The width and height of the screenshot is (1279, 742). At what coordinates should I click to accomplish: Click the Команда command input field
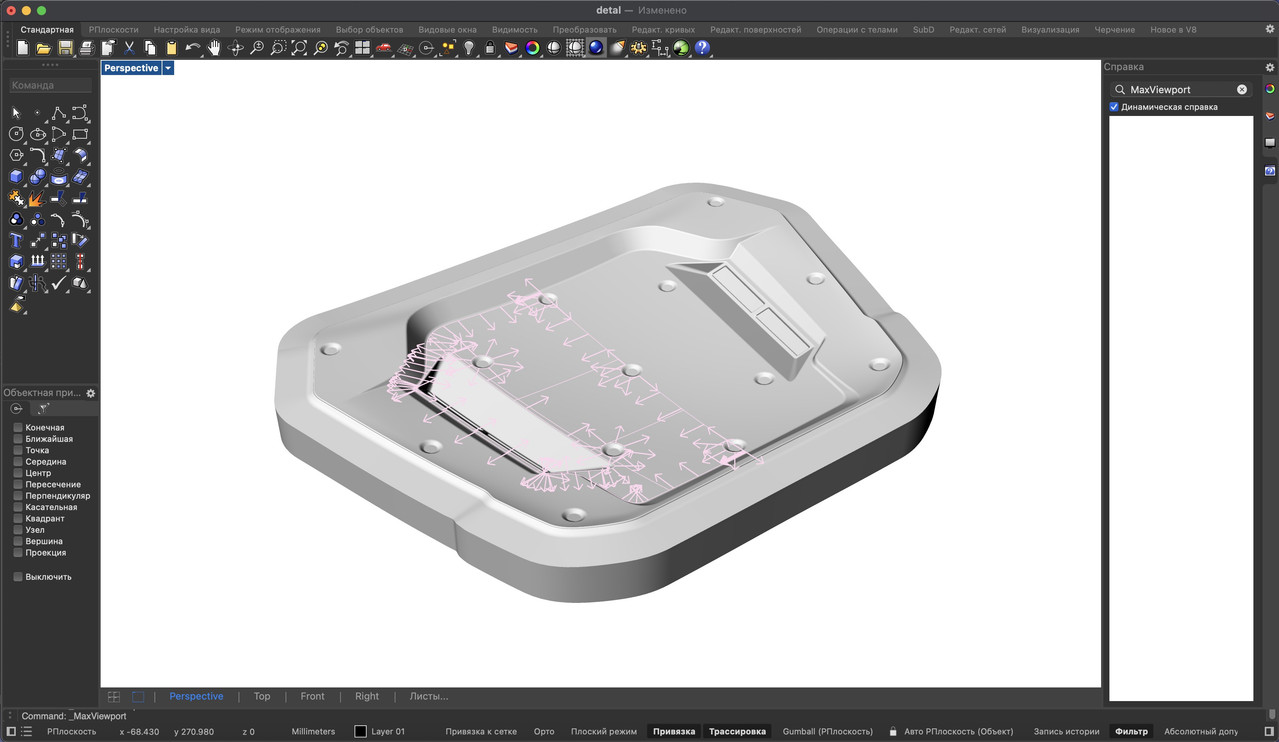[50, 85]
